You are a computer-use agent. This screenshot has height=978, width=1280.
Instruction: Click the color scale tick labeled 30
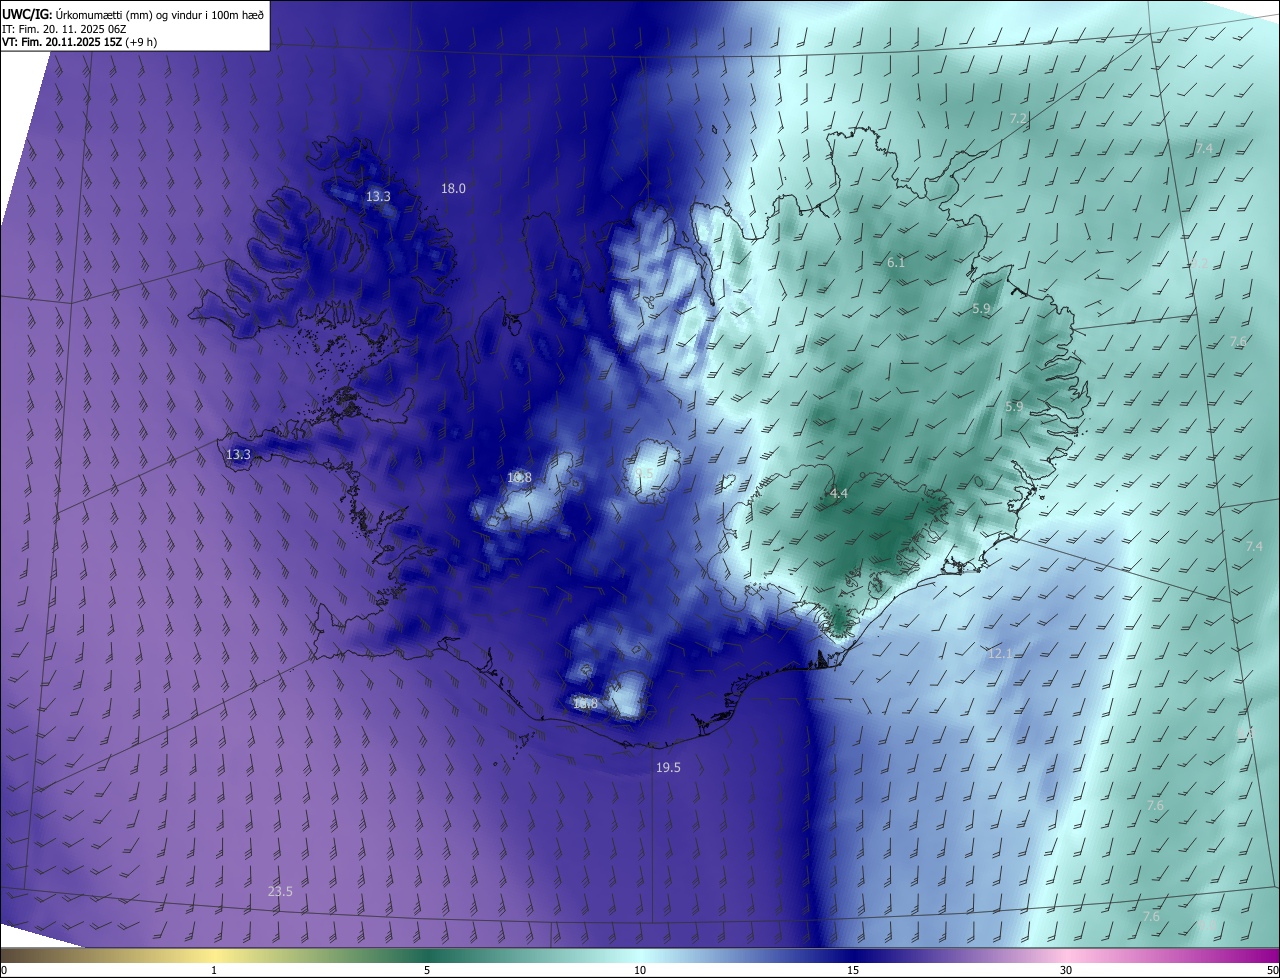click(x=1066, y=970)
